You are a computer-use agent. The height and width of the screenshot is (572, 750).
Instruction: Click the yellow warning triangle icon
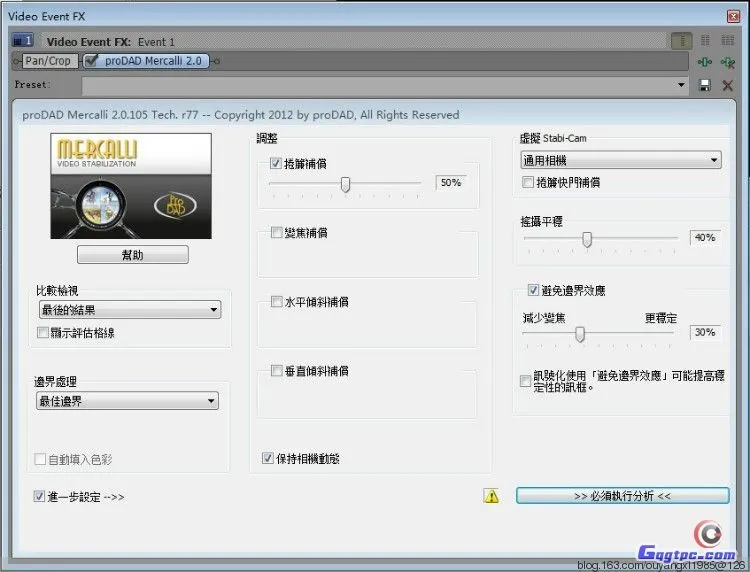coord(491,496)
